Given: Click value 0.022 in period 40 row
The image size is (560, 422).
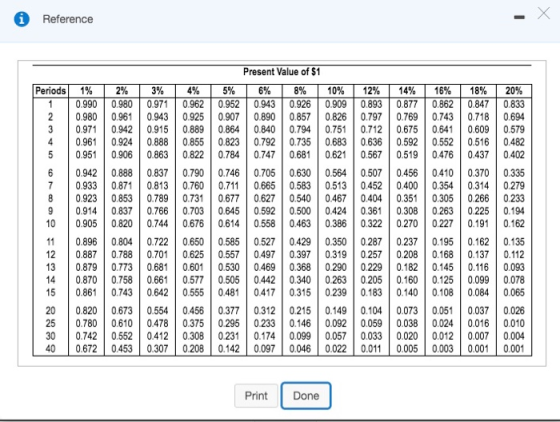Looking at the screenshot, I should point(336,348).
